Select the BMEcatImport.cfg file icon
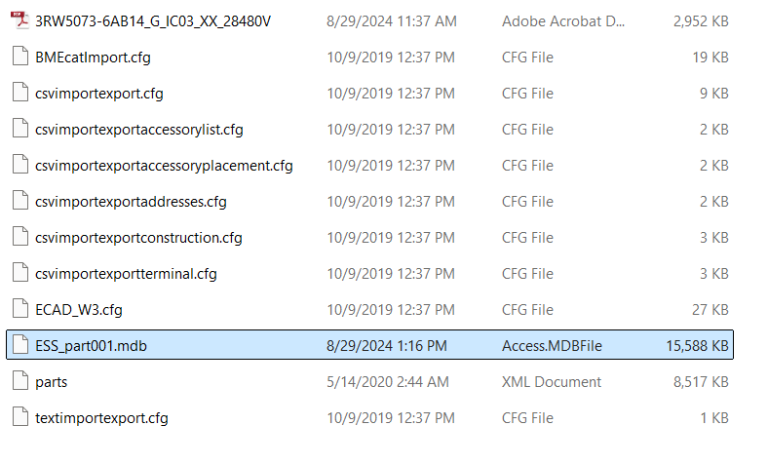 click(20, 56)
